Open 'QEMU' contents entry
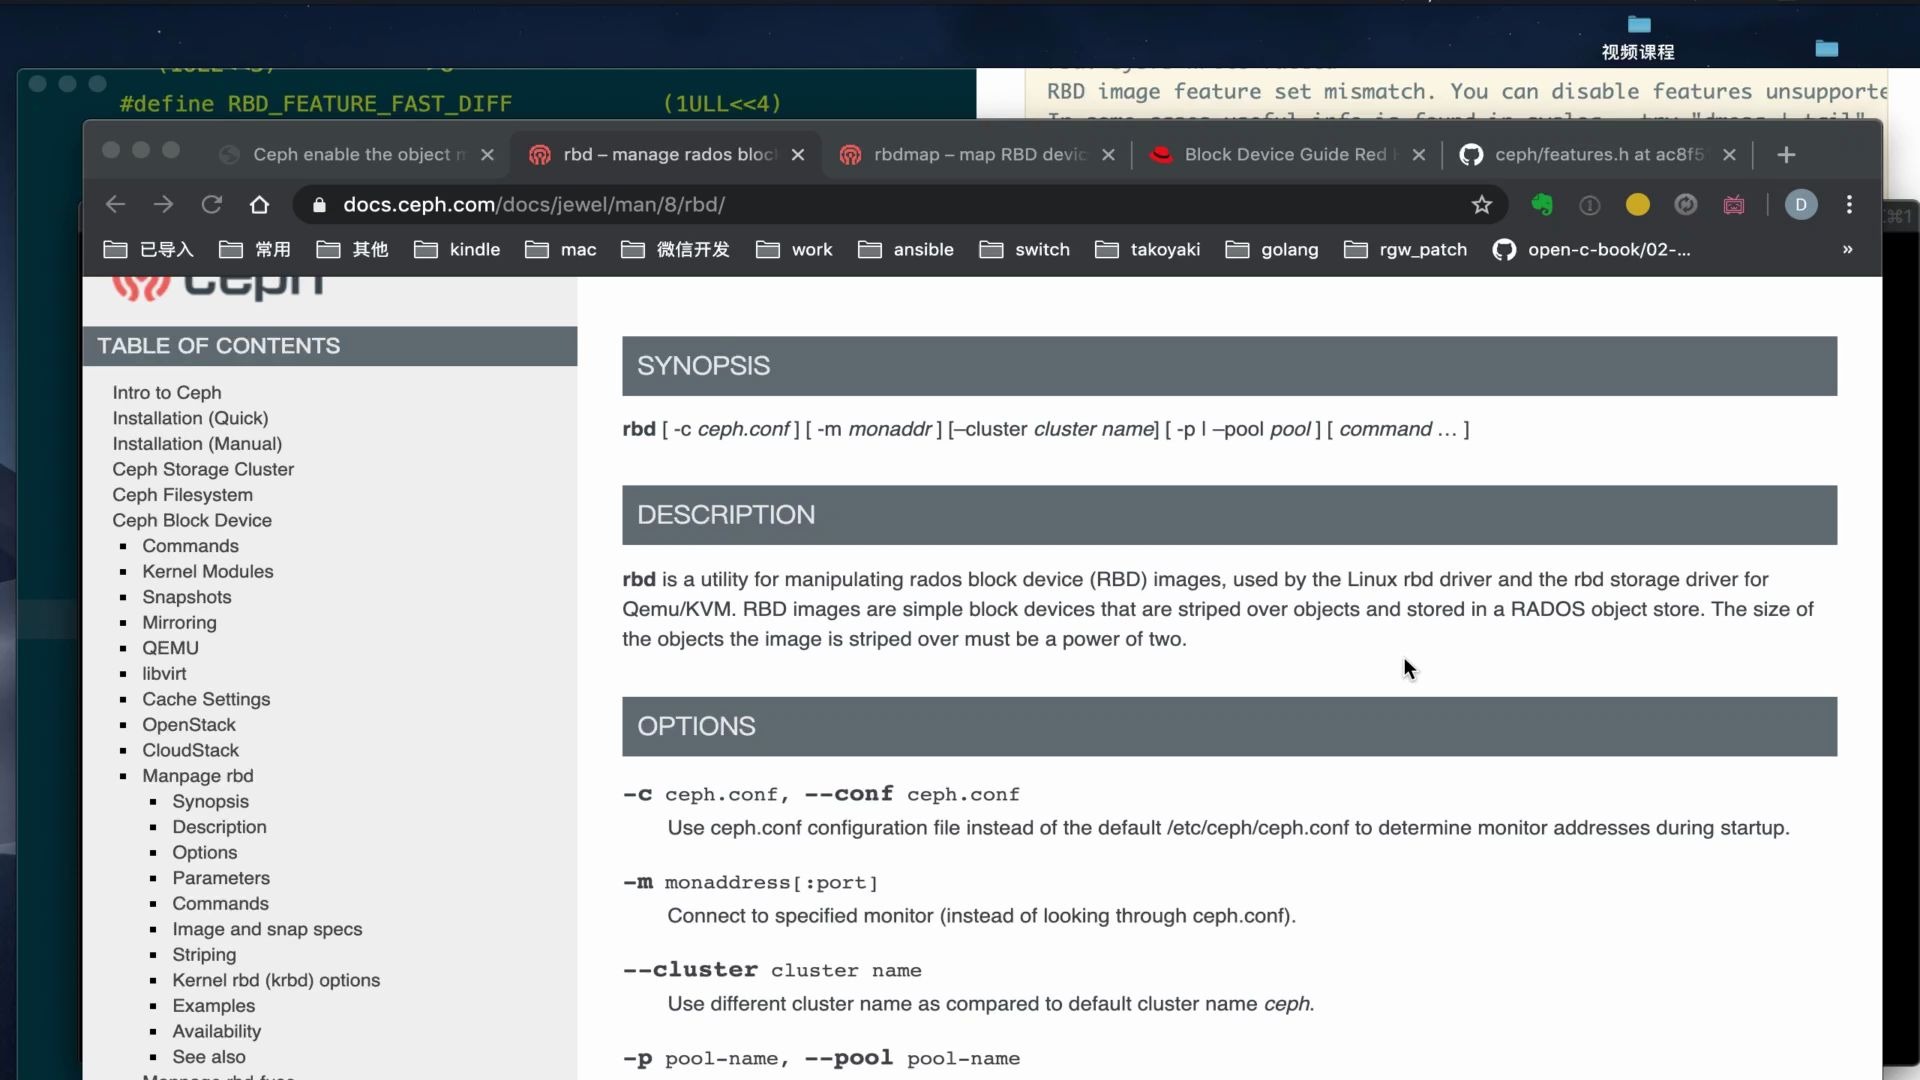Viewport: 1920px width, 1080px height. 170,648
